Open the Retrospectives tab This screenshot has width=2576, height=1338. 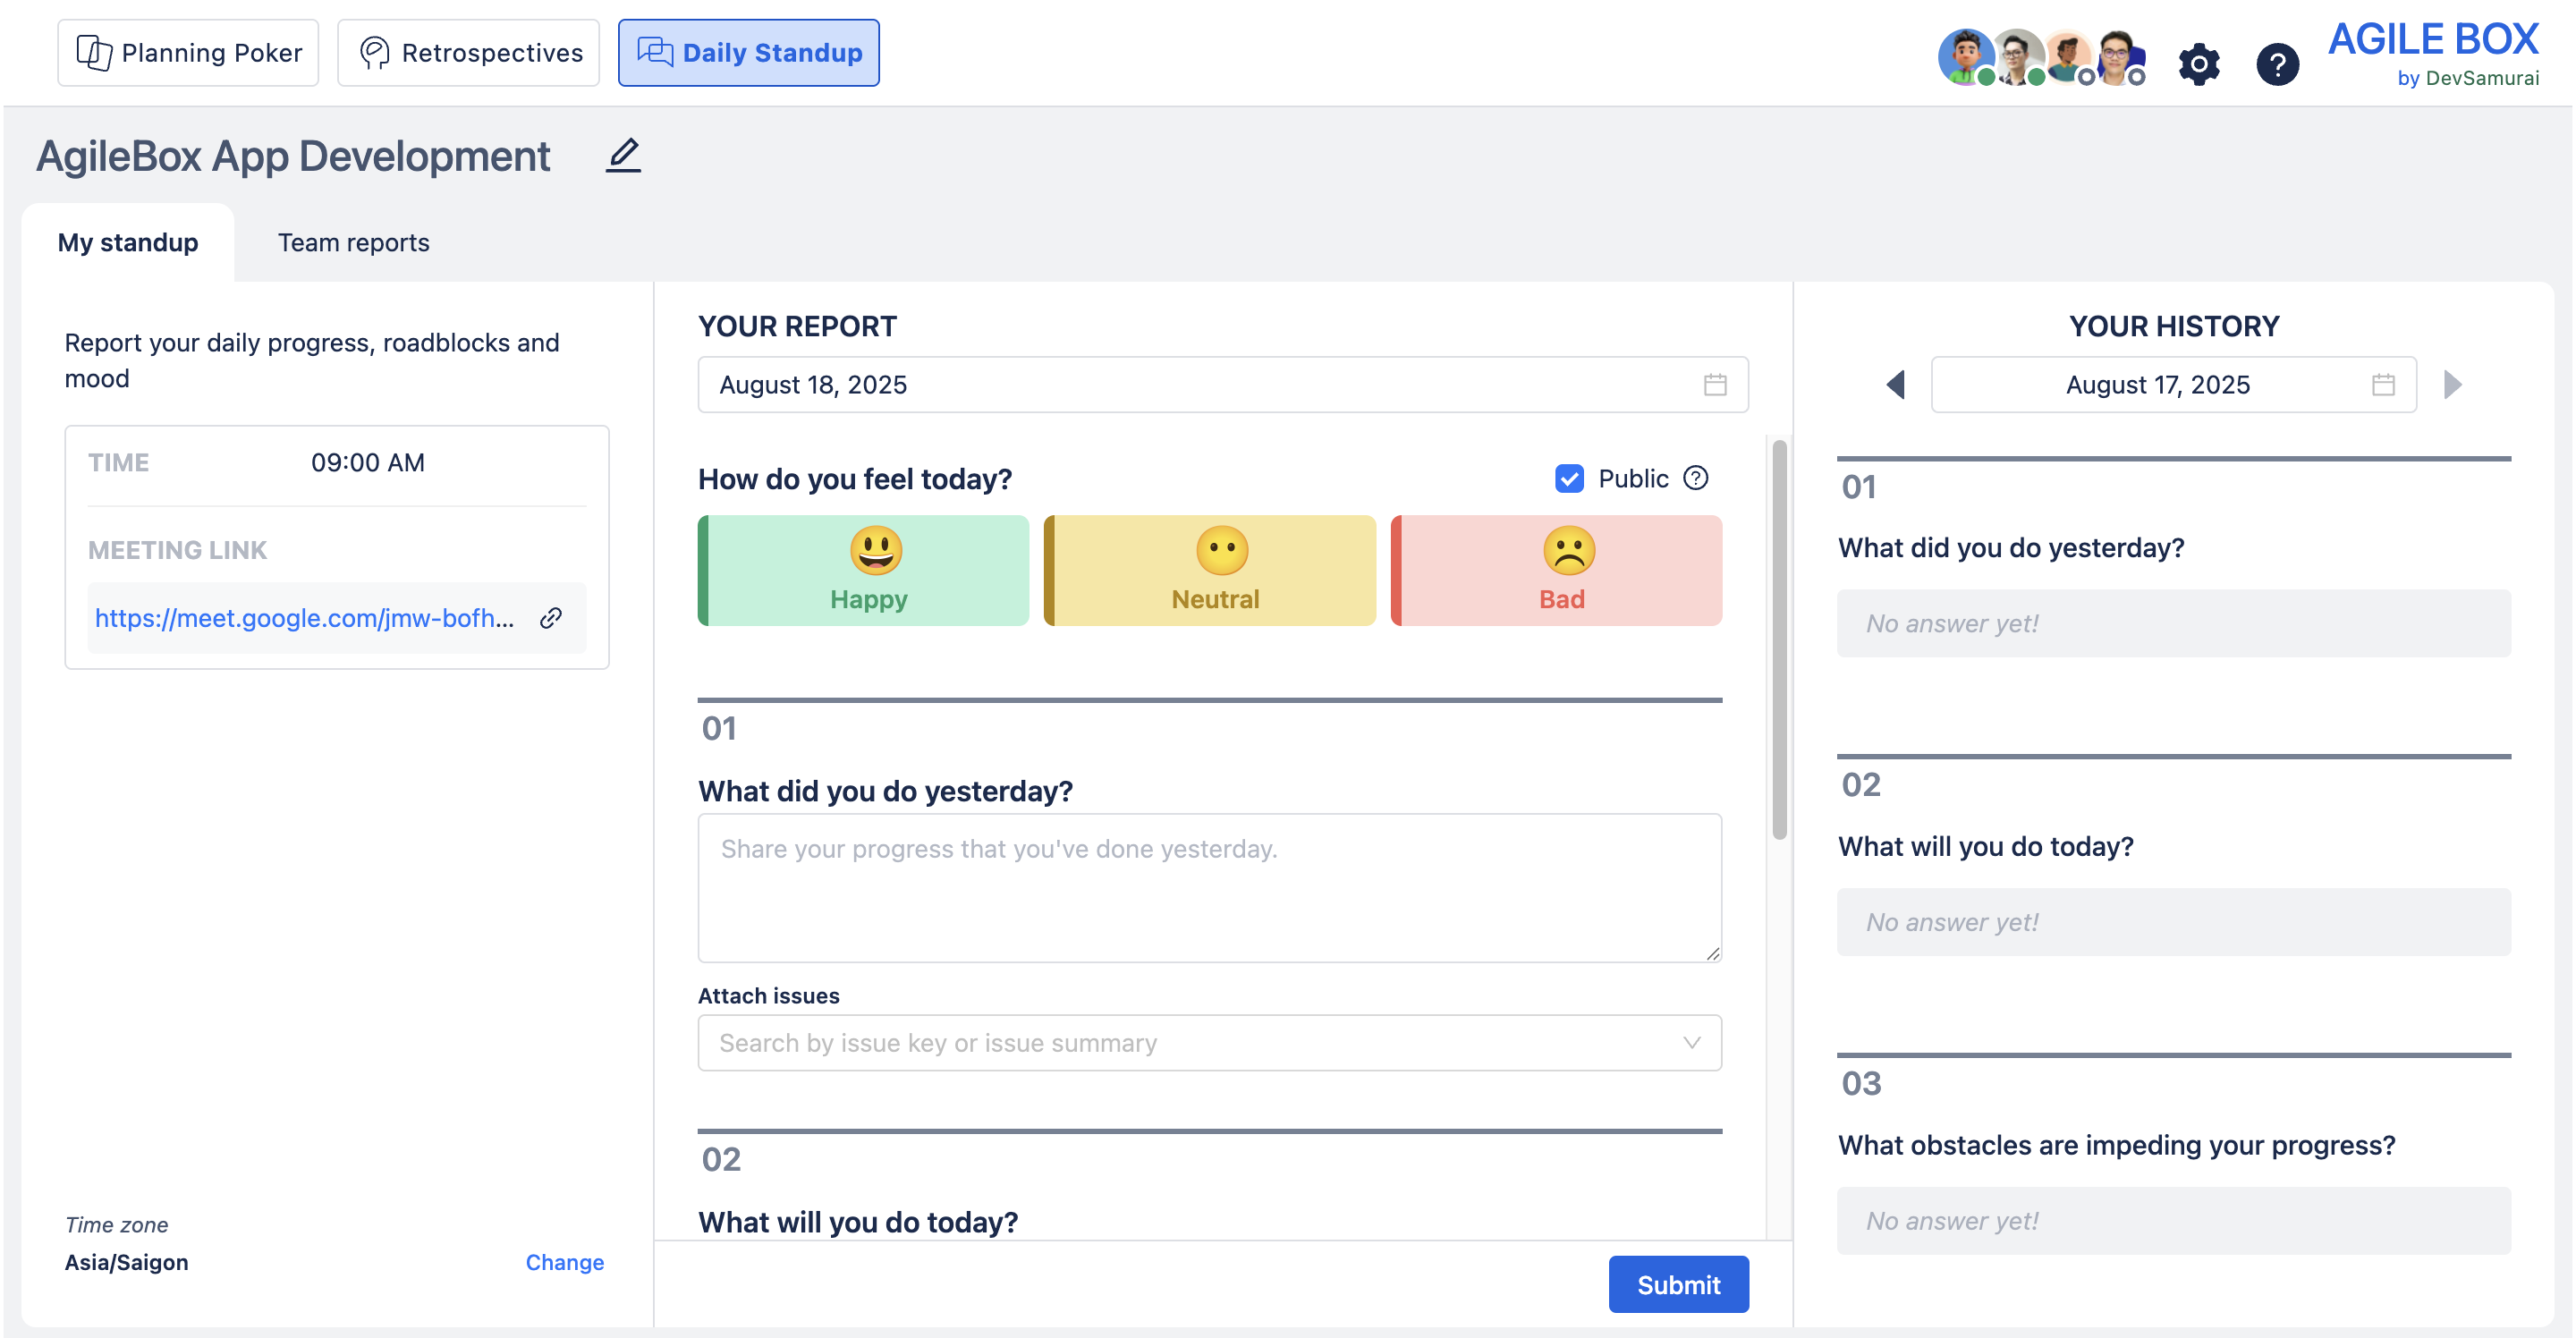[x=468, y=53]
